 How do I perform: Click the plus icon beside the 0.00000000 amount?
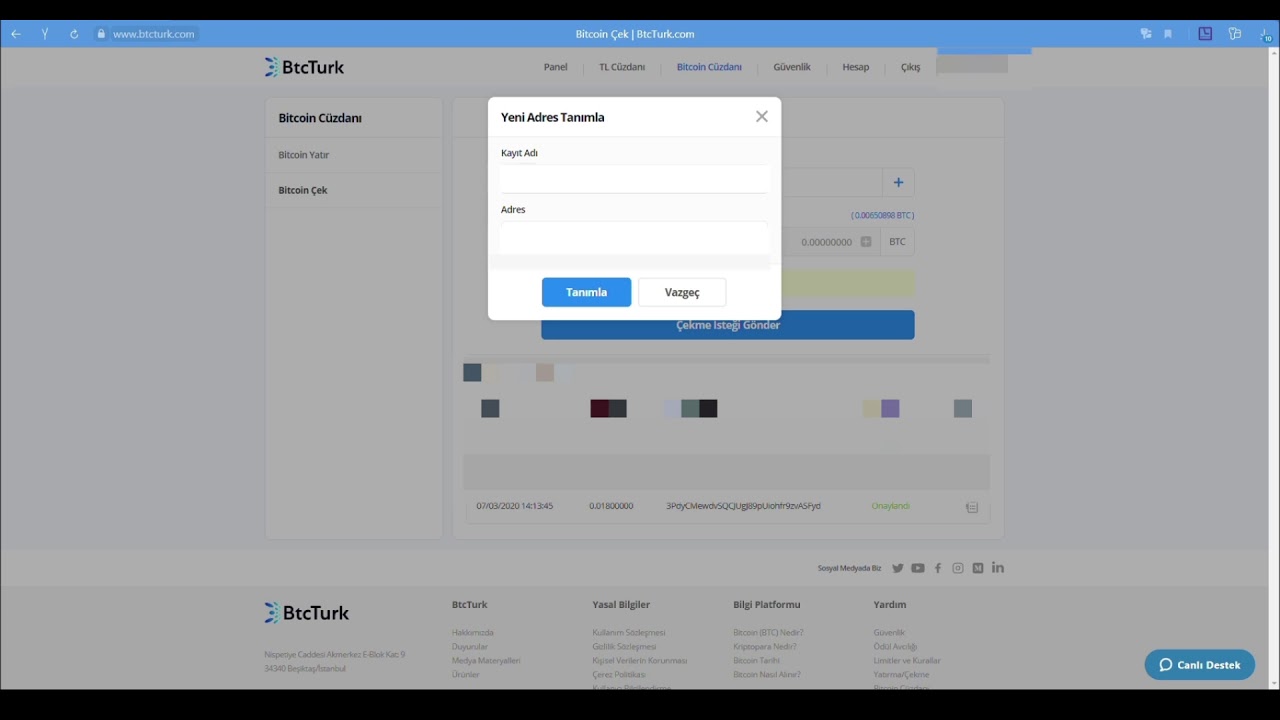(x=866, y=242)
